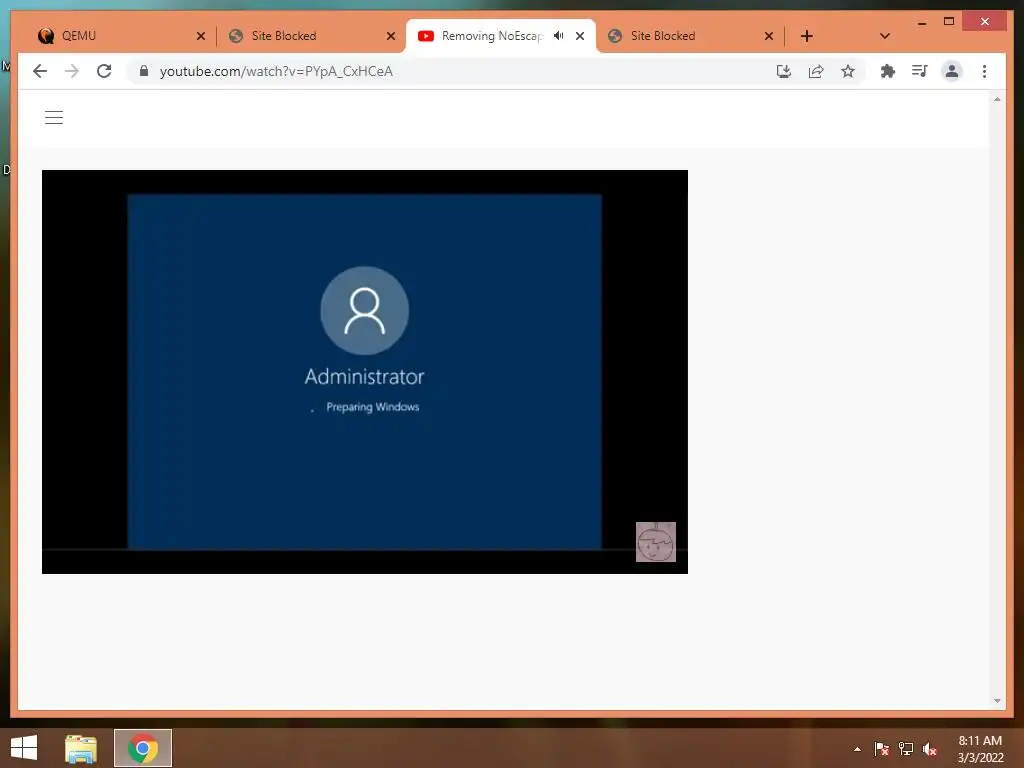1024x768 pixels.
Task: Minimize the Chrome window
Action: 921,22
